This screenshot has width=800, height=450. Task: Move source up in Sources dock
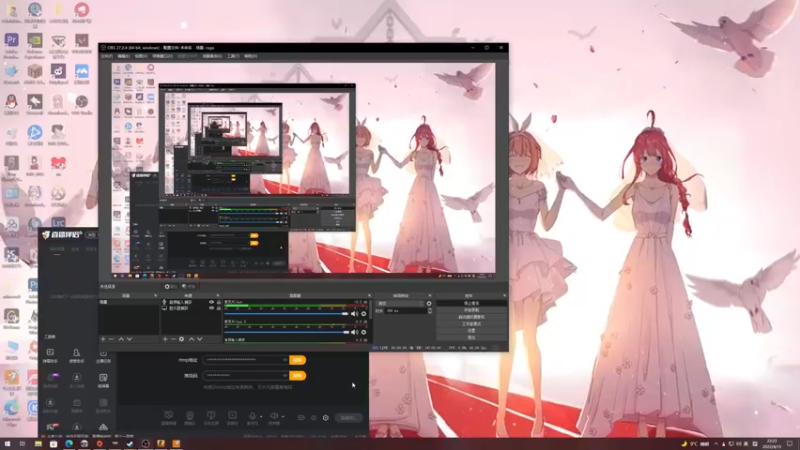pos(191,339)
